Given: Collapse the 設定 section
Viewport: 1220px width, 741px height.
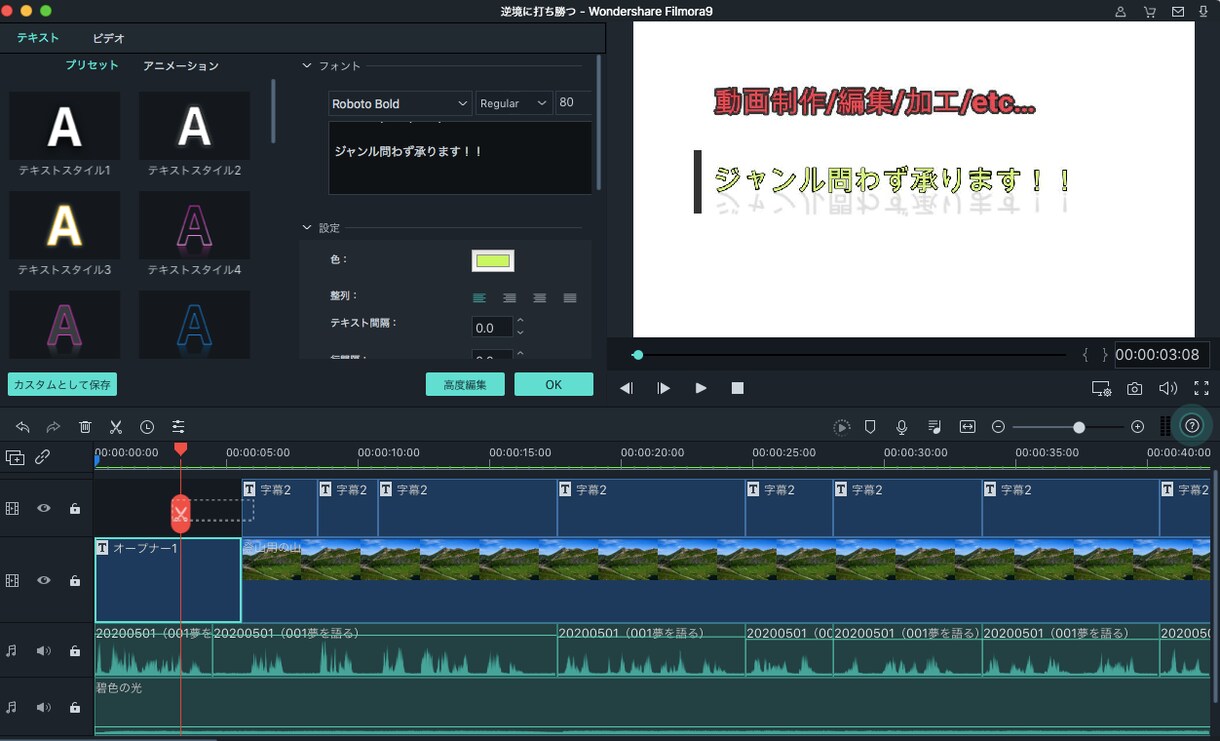Looking at the screenshot, I should tap(307, 228).
